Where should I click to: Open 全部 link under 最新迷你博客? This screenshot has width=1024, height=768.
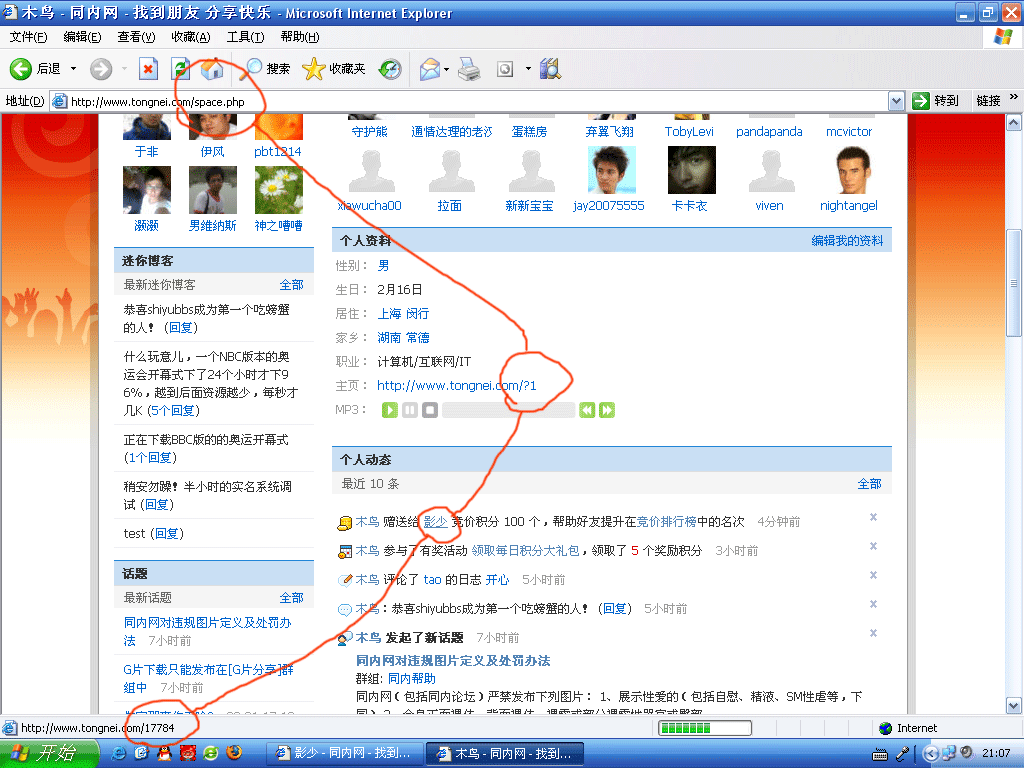(291, 285)
